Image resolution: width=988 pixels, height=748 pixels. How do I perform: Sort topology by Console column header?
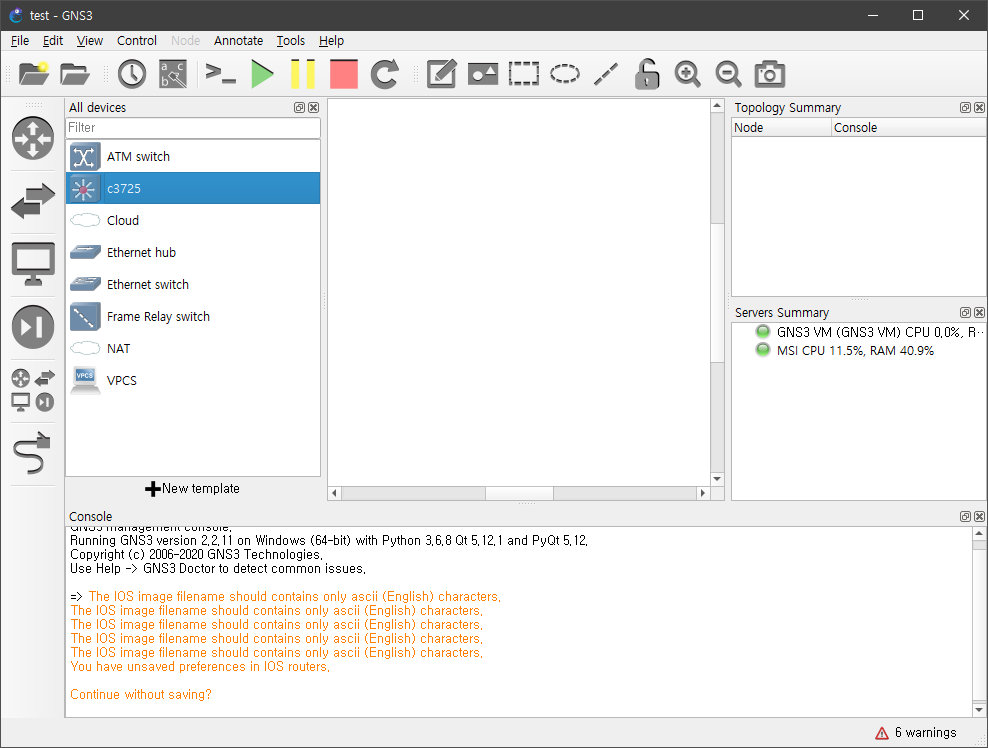point(909,128)
